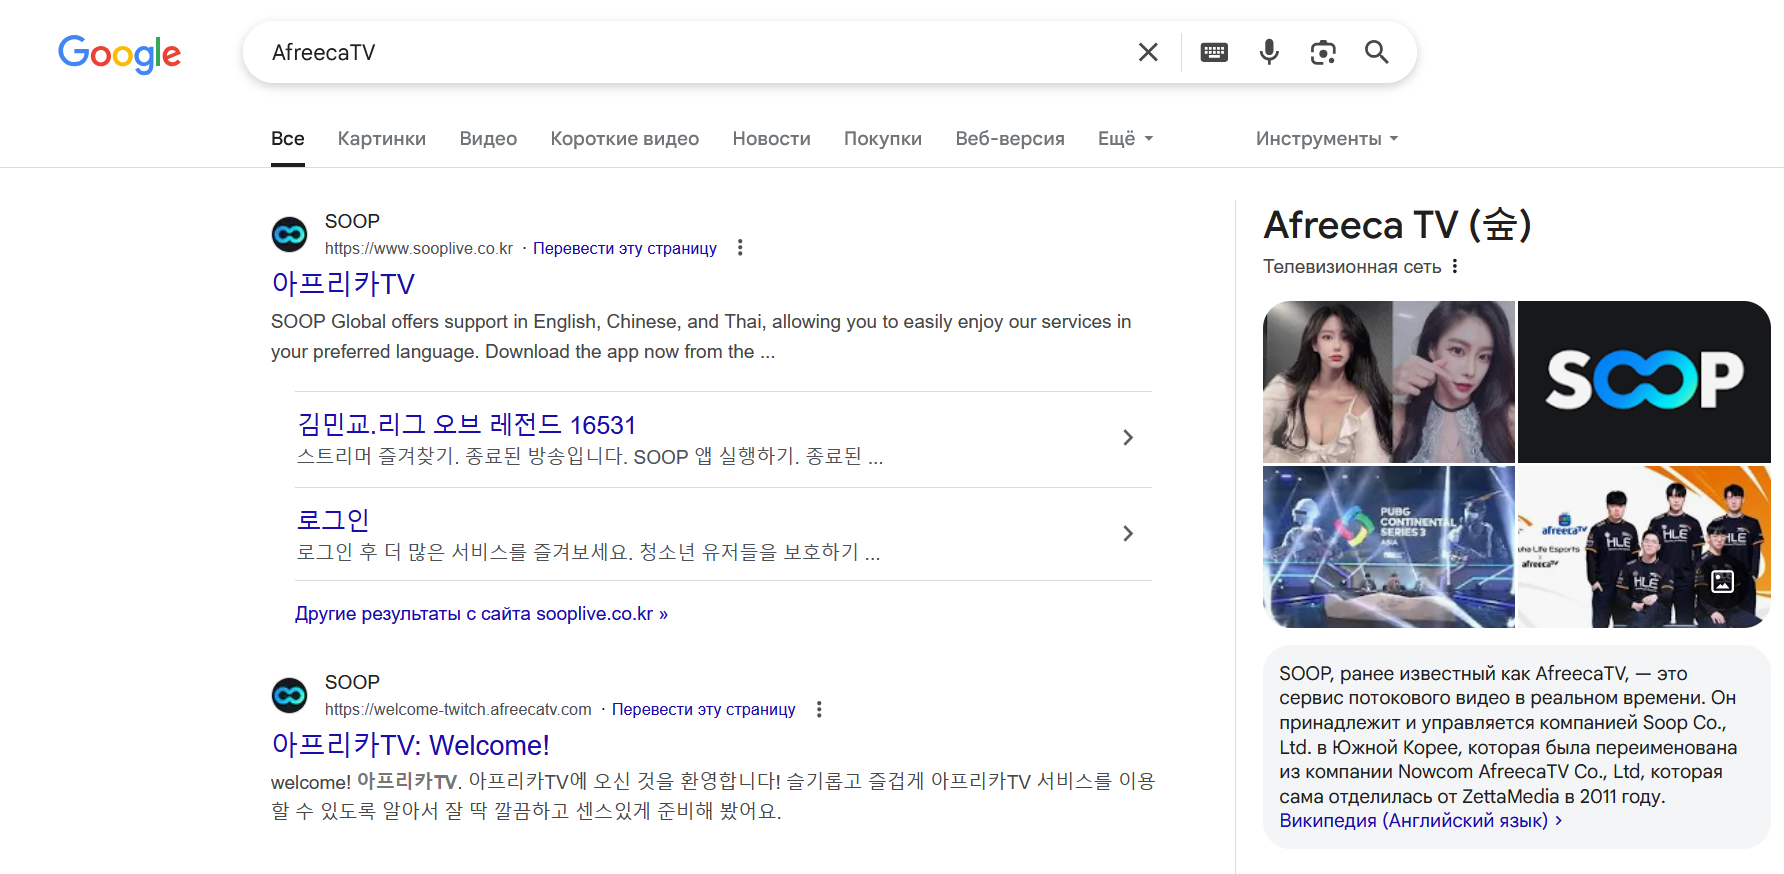Viewport: 1784px width, 874px height.
Task: Open the Покупки tab
Action: (883, 139)
